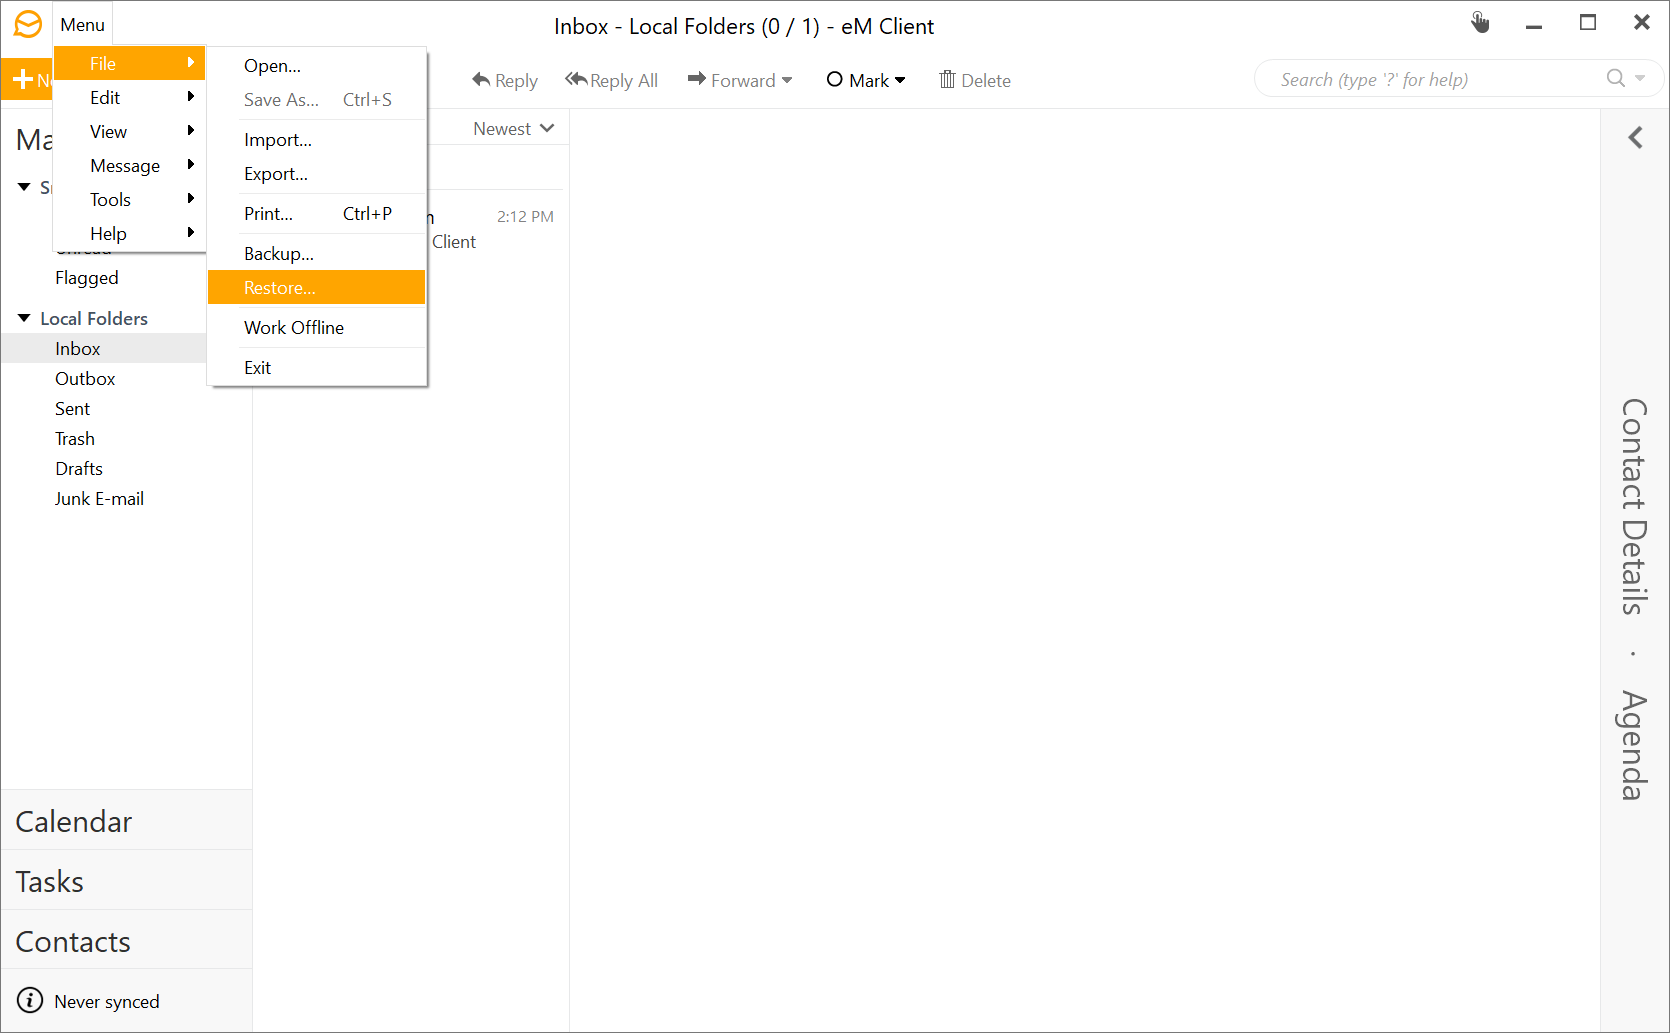Open the Sent folder

coord(72,408)
